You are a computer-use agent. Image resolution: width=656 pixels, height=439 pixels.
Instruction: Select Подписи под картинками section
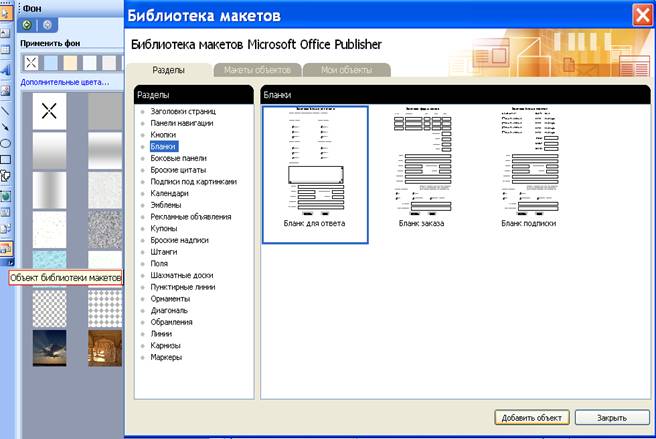[x=194, y=182]
